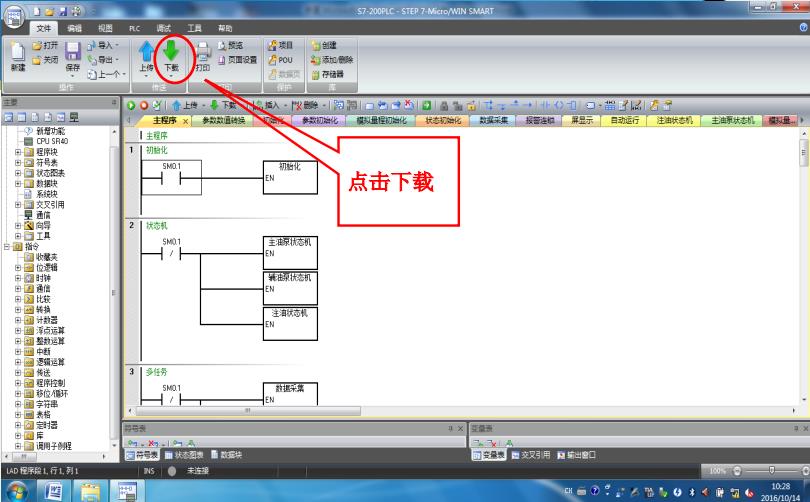Viewport: 810px width, 502px height.
Task: Expand the 程序块 tree node
Action: 18,151
